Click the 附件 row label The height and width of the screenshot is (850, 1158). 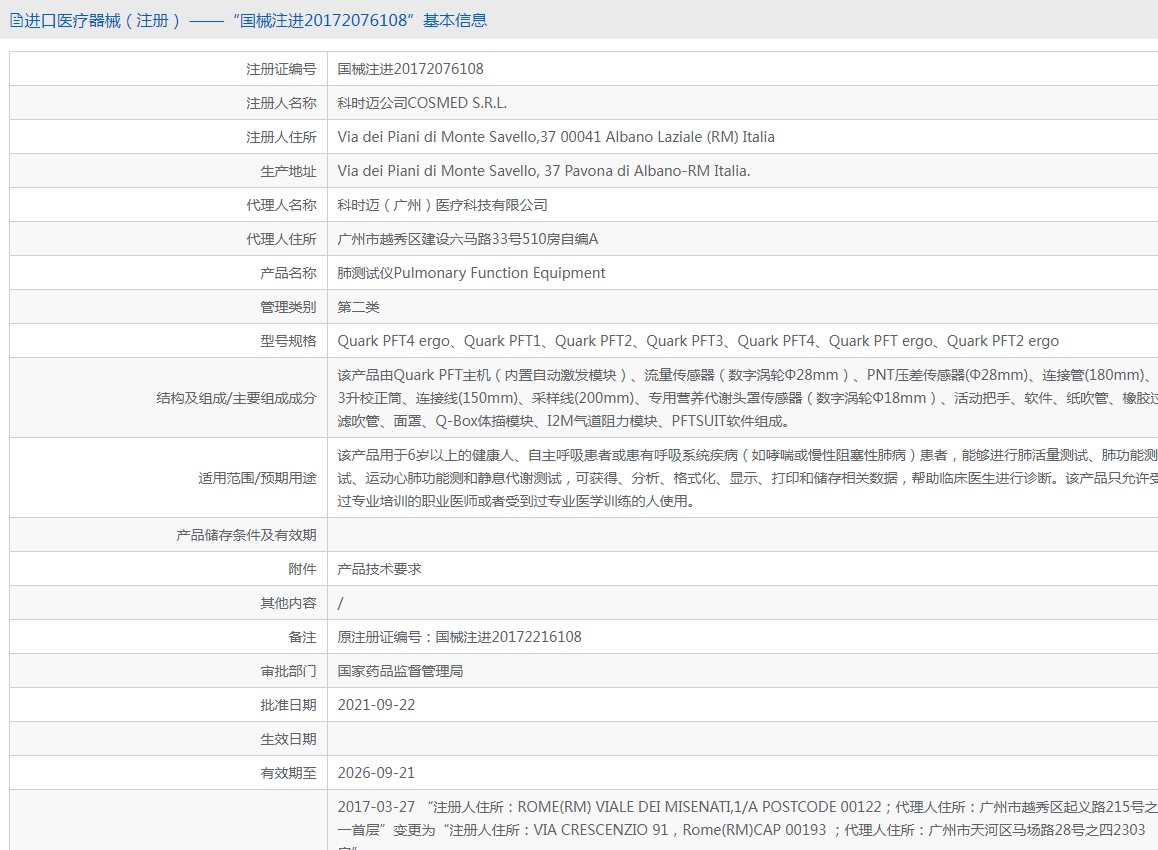(x=302, y=569)
